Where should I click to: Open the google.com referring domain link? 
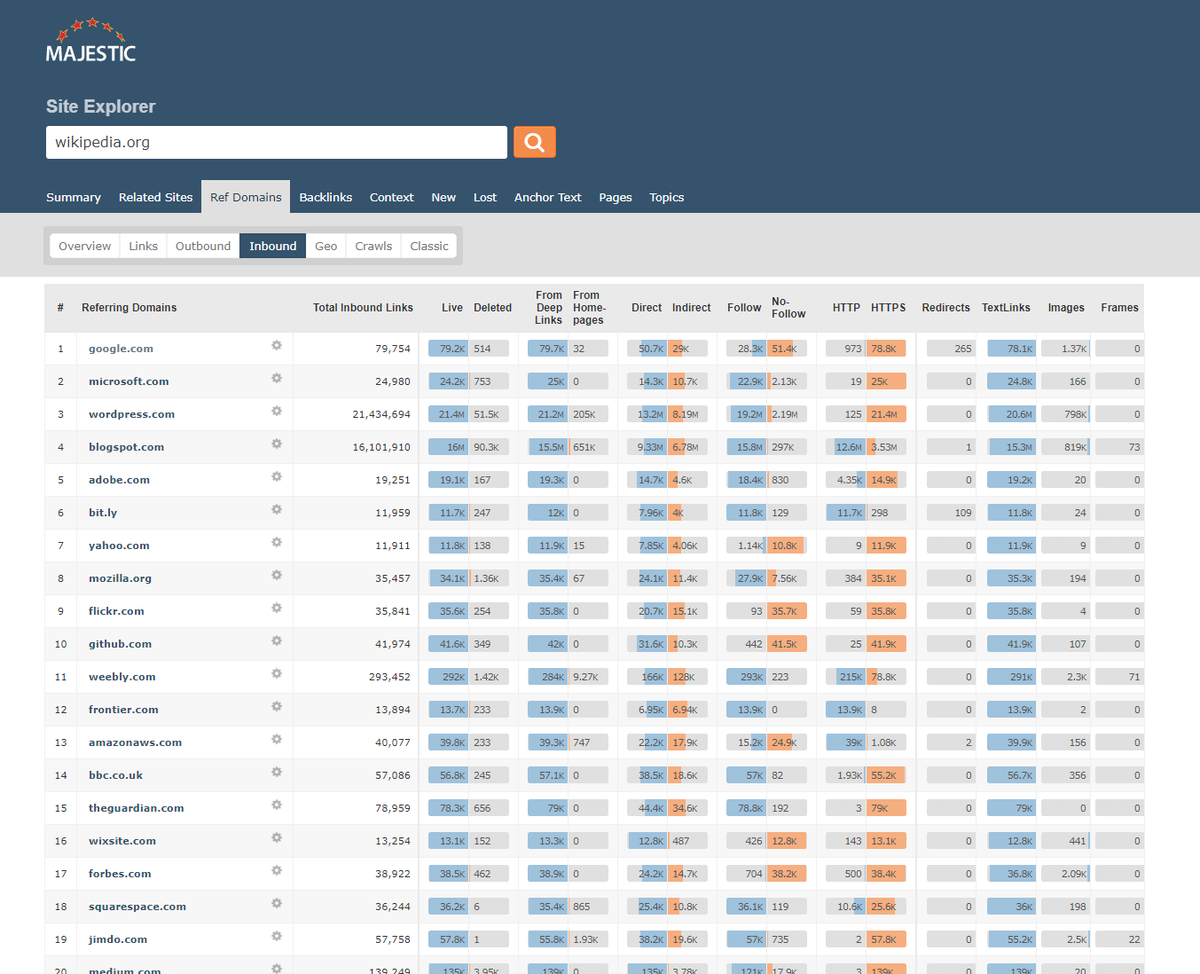point(121,349)
